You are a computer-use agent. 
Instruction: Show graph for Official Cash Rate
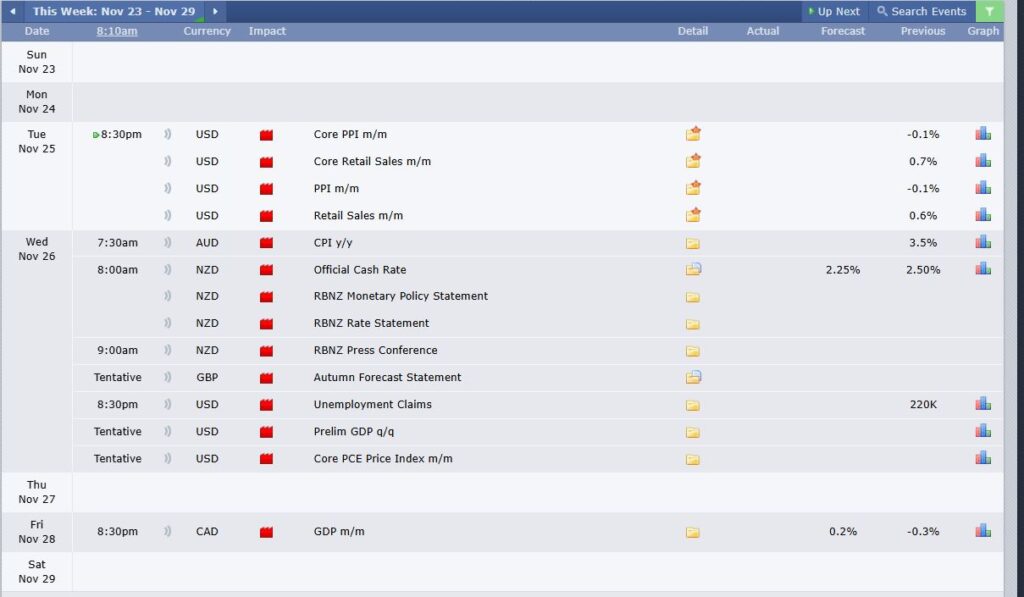[x=983, y=269]
